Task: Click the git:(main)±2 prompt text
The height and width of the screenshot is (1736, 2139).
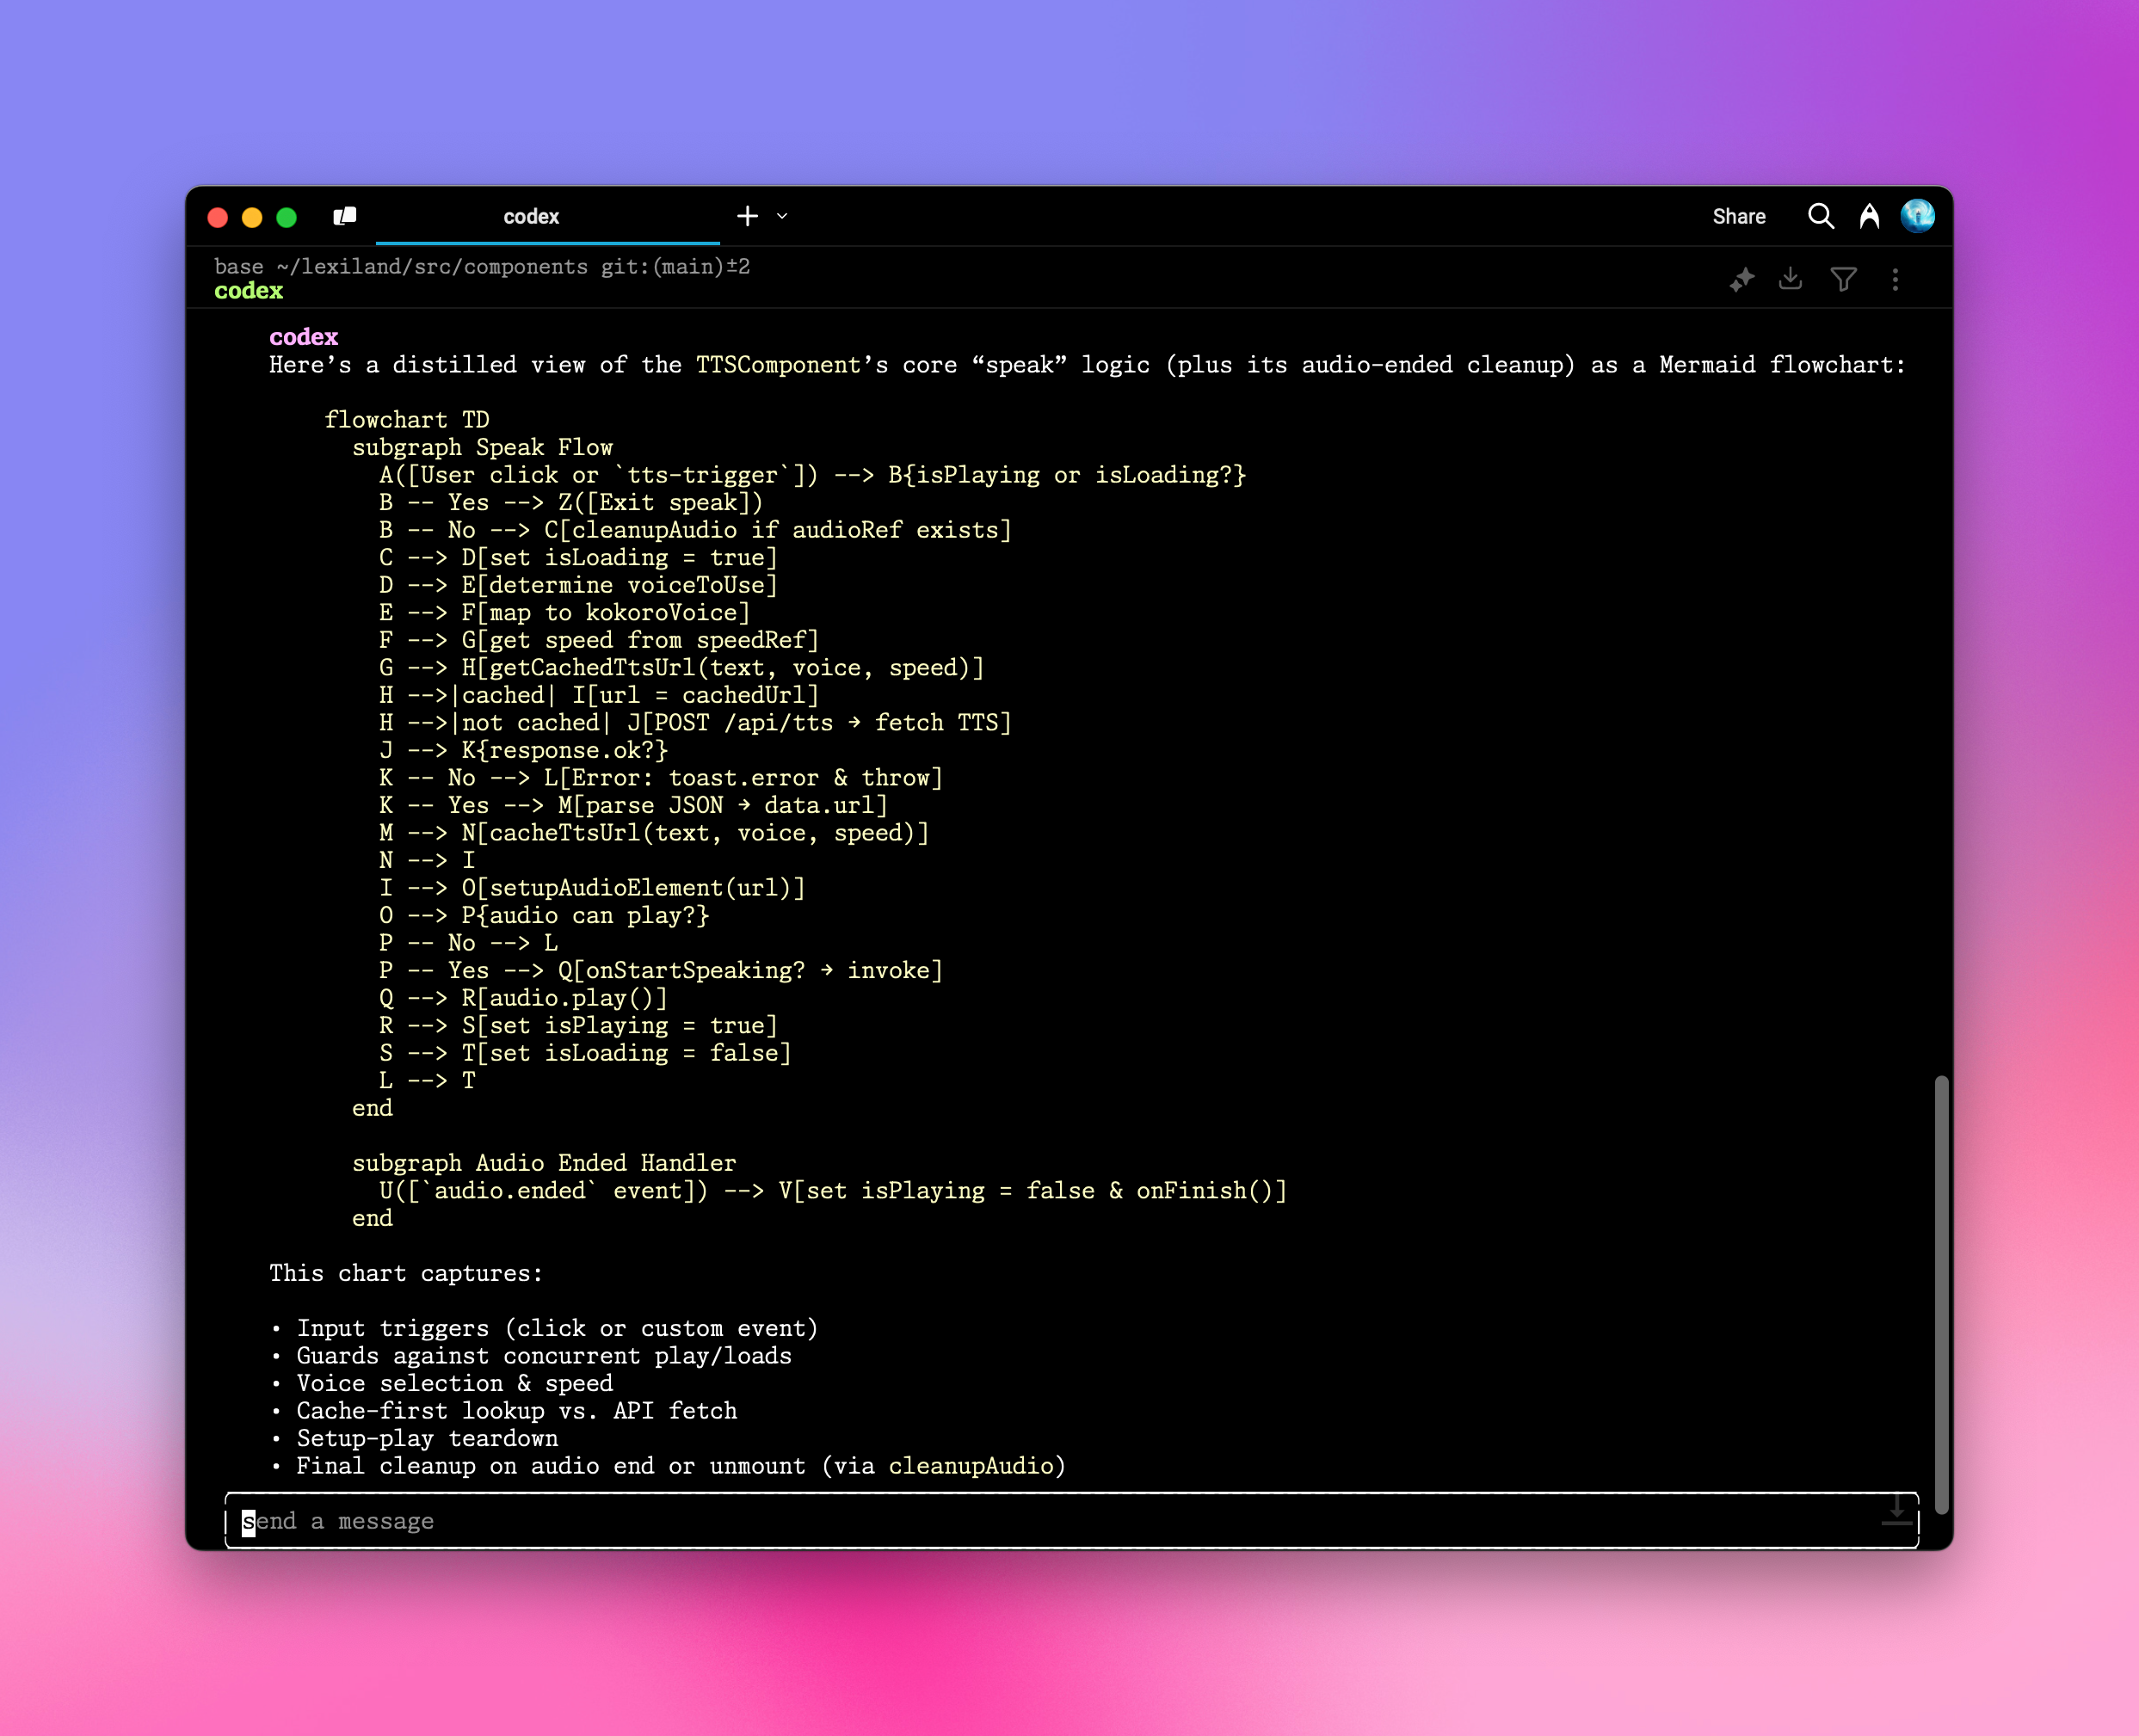Action: [x=675, y=267]
